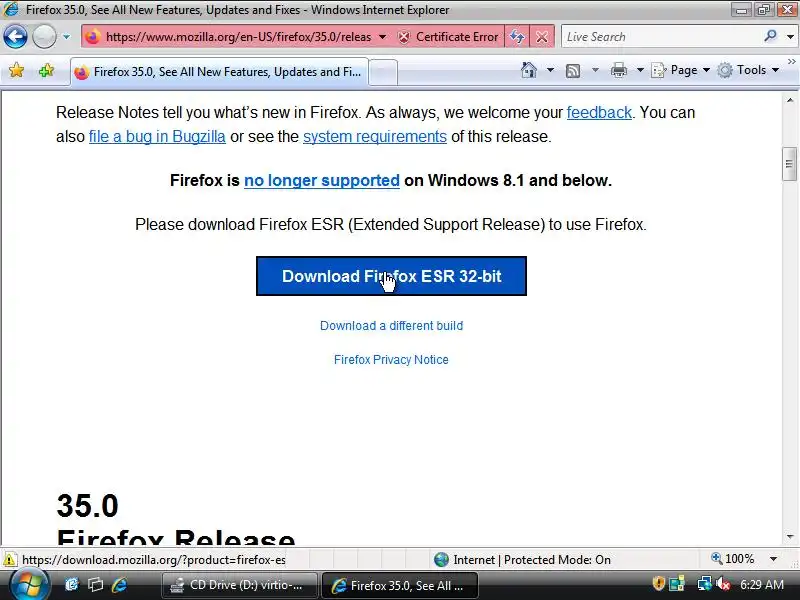This screenshot has height=600, width=800.
Task: Expand the Print options dropdown arrow
Action: (640, 70)
